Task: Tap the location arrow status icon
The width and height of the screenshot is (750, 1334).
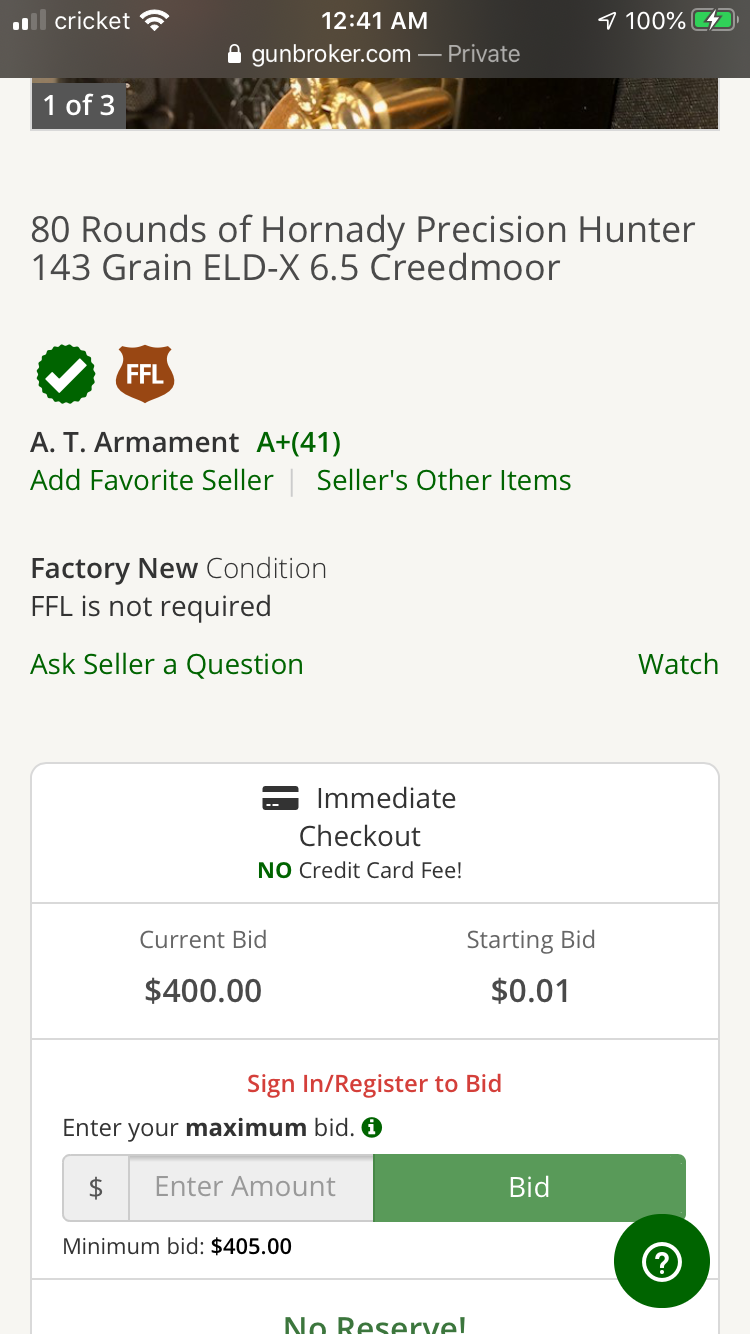Action: tap(607, 20)
